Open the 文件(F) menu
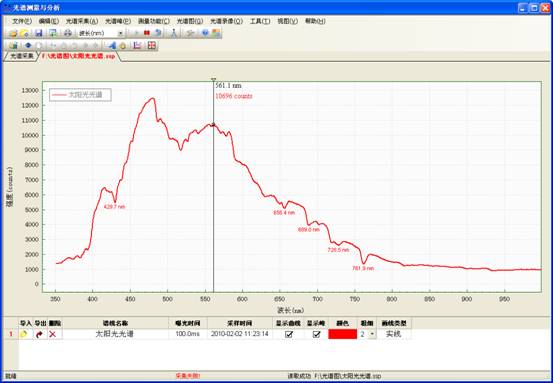The width and height of the screenshot is (553, 383). (22, 21)
